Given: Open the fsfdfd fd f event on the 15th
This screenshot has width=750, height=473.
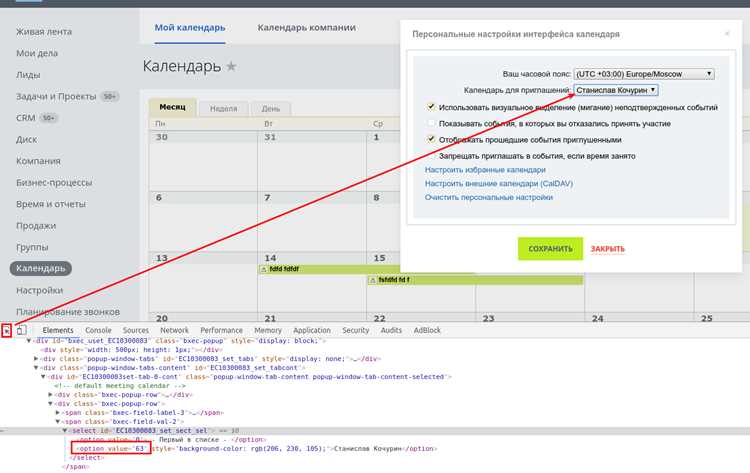Looking at the screenshot, I should pyautogui.click(x=475, y=280).
